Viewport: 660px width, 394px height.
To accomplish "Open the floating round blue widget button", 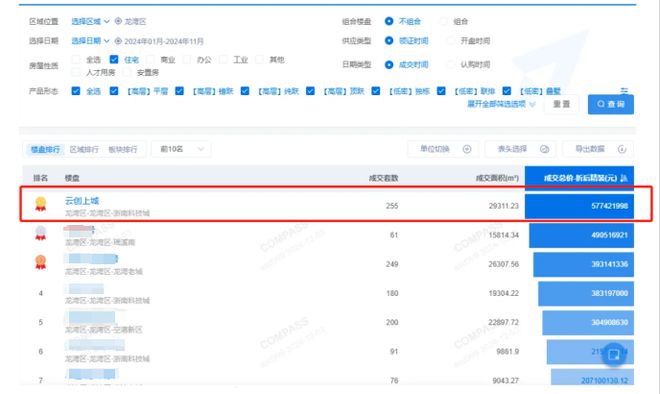I will click(x=614, y=354).
